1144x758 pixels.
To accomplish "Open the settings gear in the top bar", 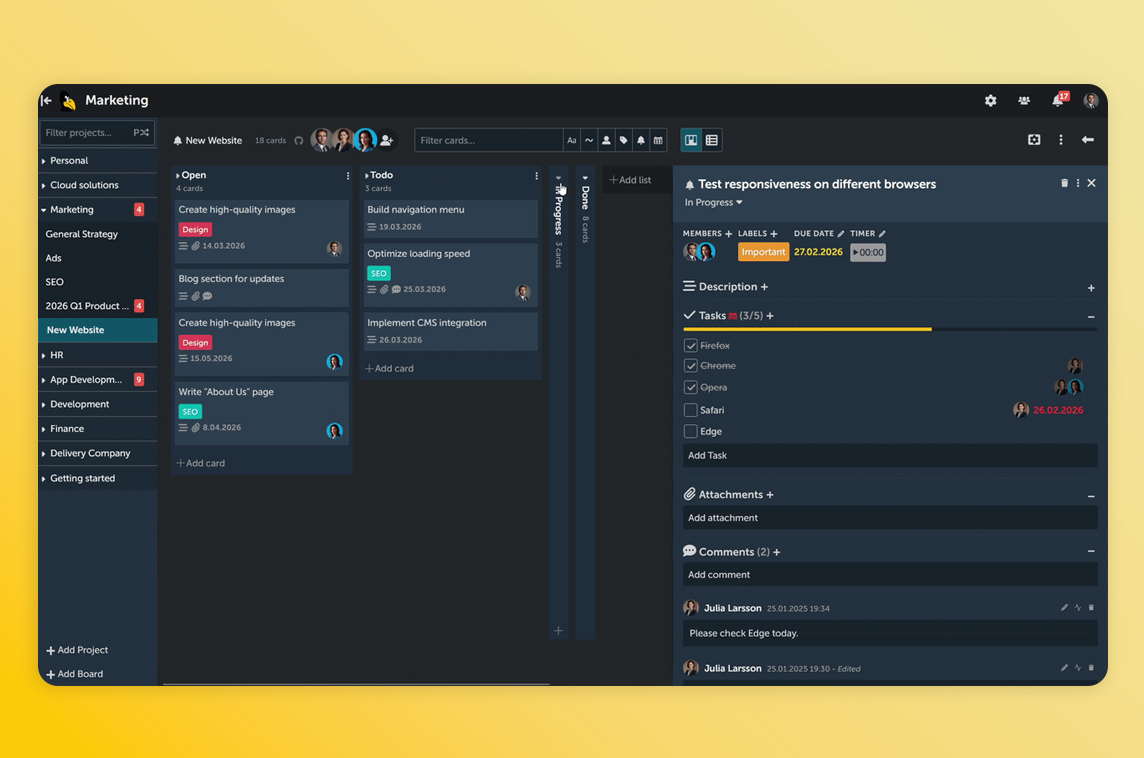I will [x=990, y=101].
